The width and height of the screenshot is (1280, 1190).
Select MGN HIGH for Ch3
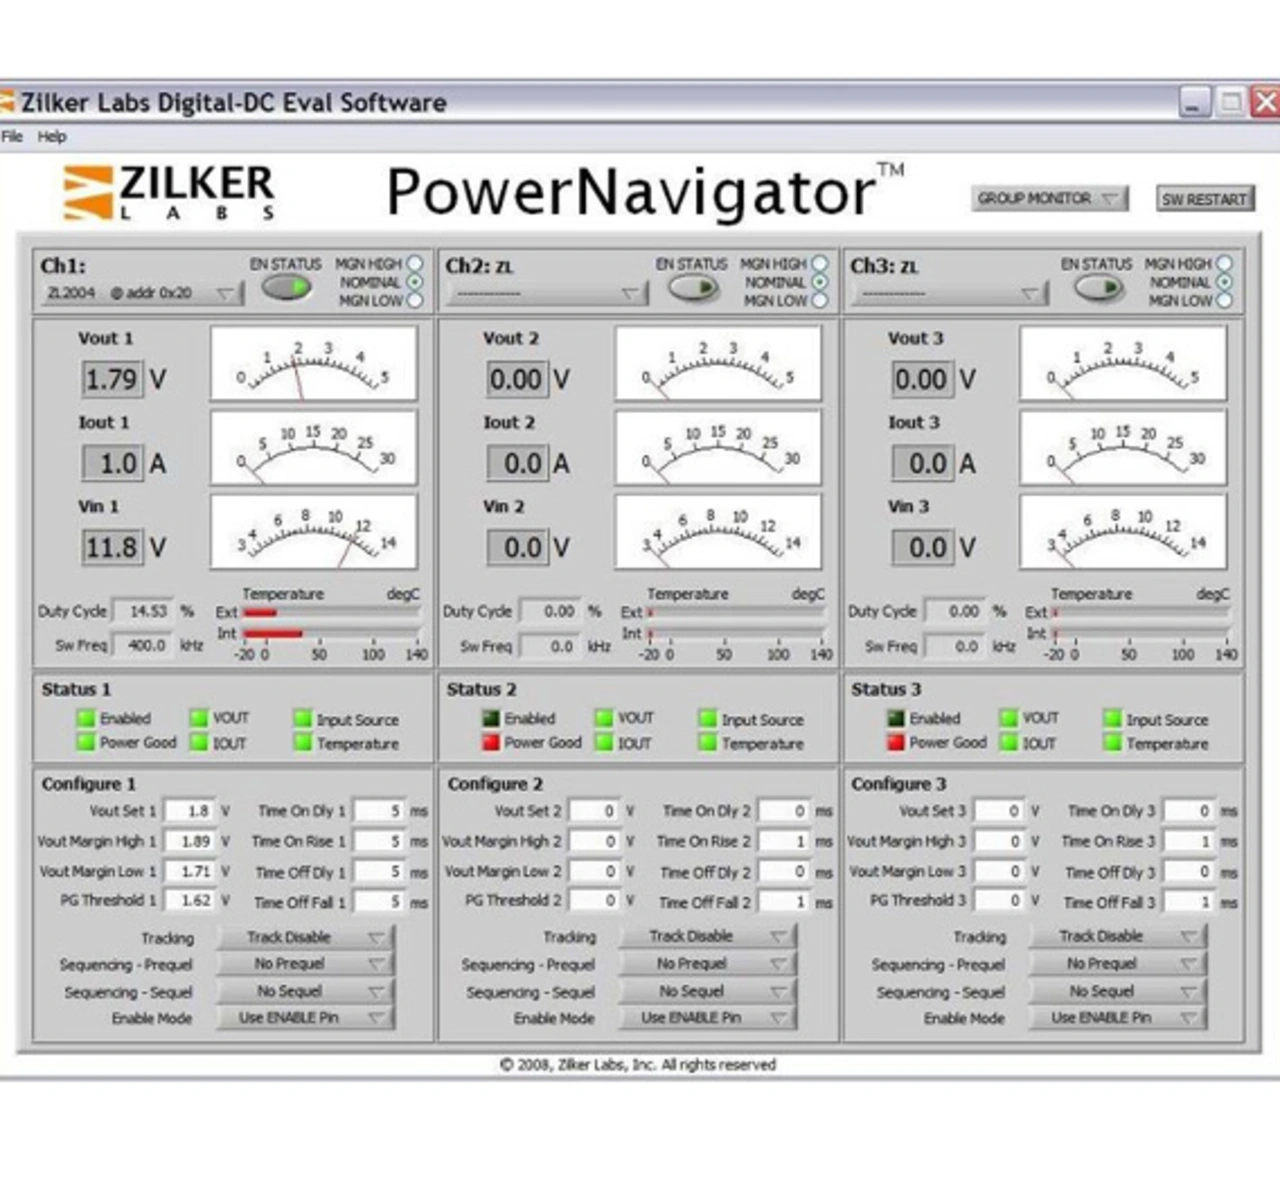(x=1224, y=264)
